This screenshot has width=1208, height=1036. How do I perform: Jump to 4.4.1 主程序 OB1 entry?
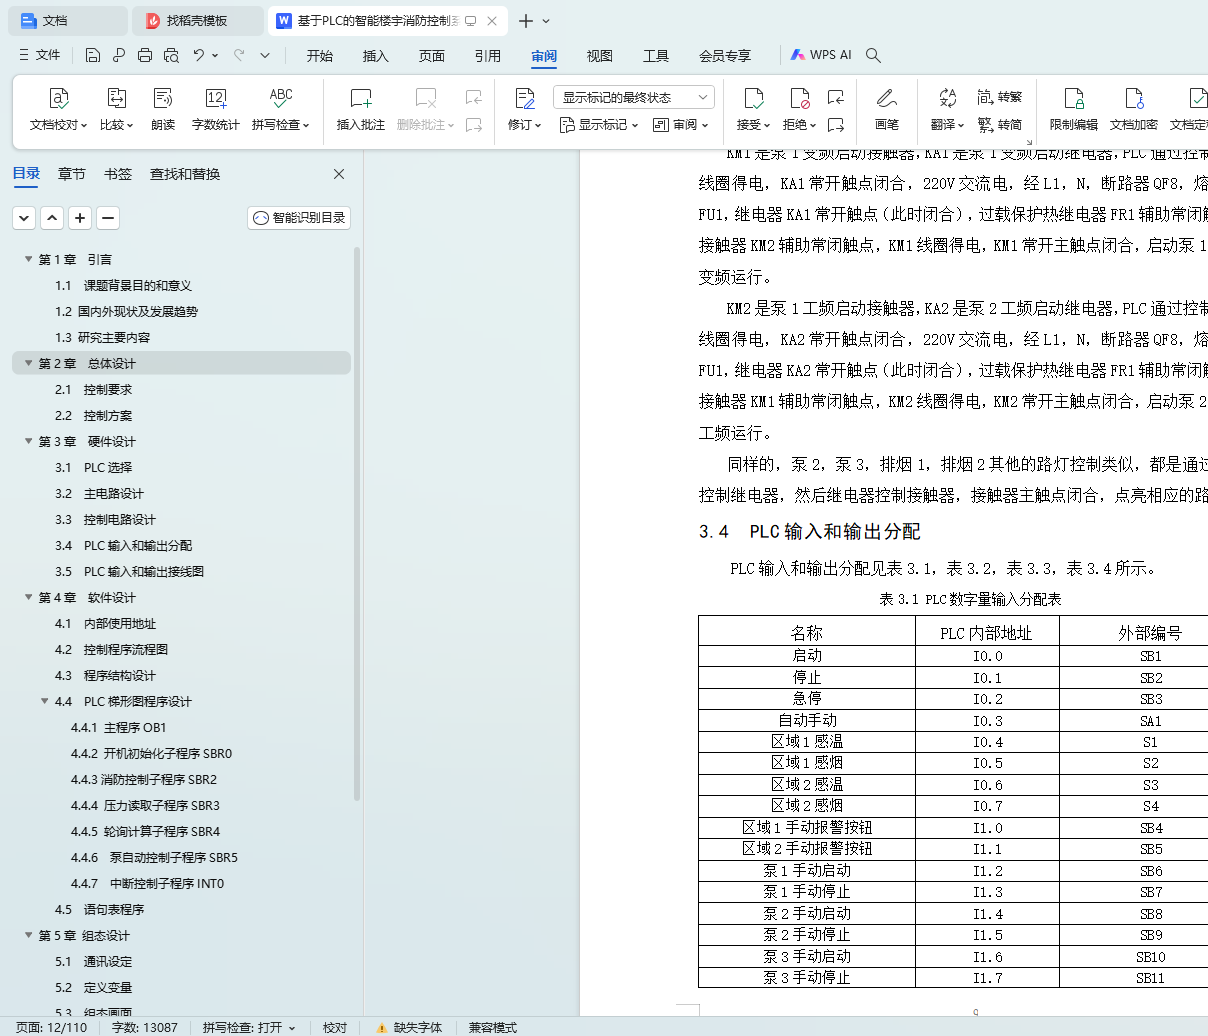(119, 727)
